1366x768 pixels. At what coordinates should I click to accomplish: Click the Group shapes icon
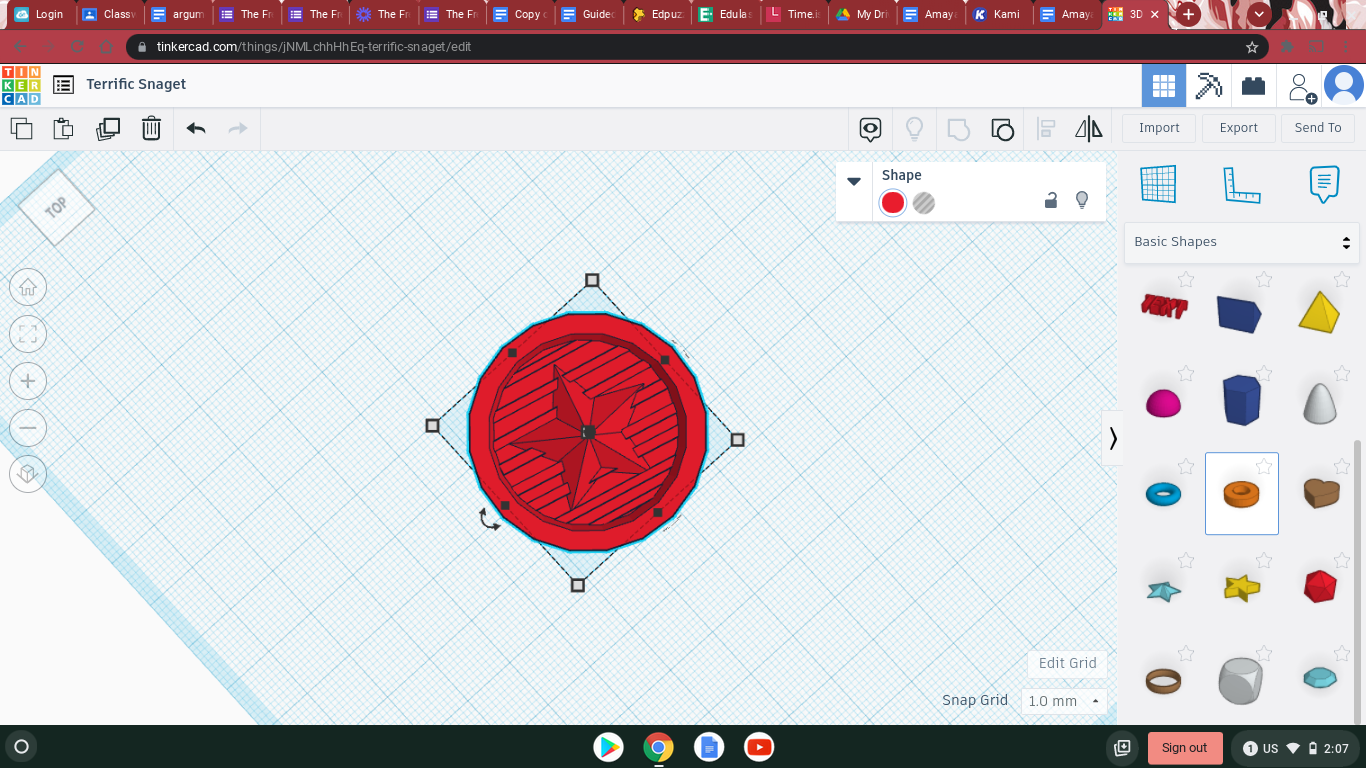(958, 128)
